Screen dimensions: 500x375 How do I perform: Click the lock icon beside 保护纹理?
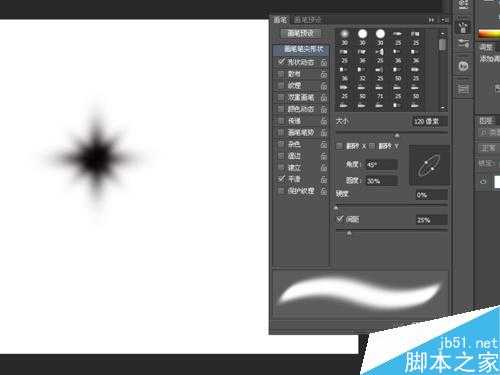pos(324,191)
